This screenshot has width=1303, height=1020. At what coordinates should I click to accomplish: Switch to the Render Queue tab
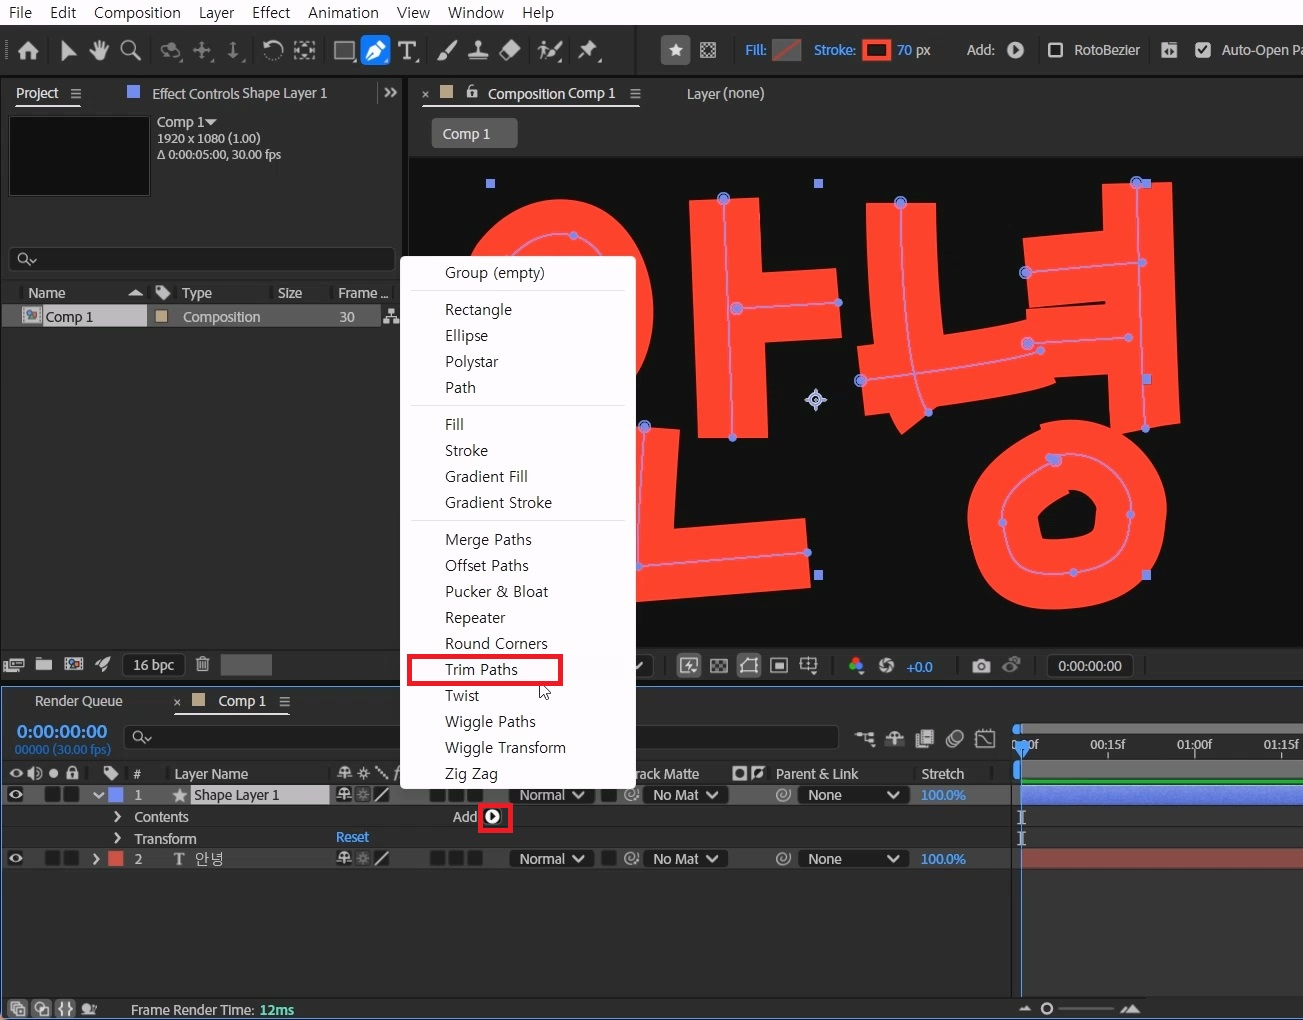point(78,701)
